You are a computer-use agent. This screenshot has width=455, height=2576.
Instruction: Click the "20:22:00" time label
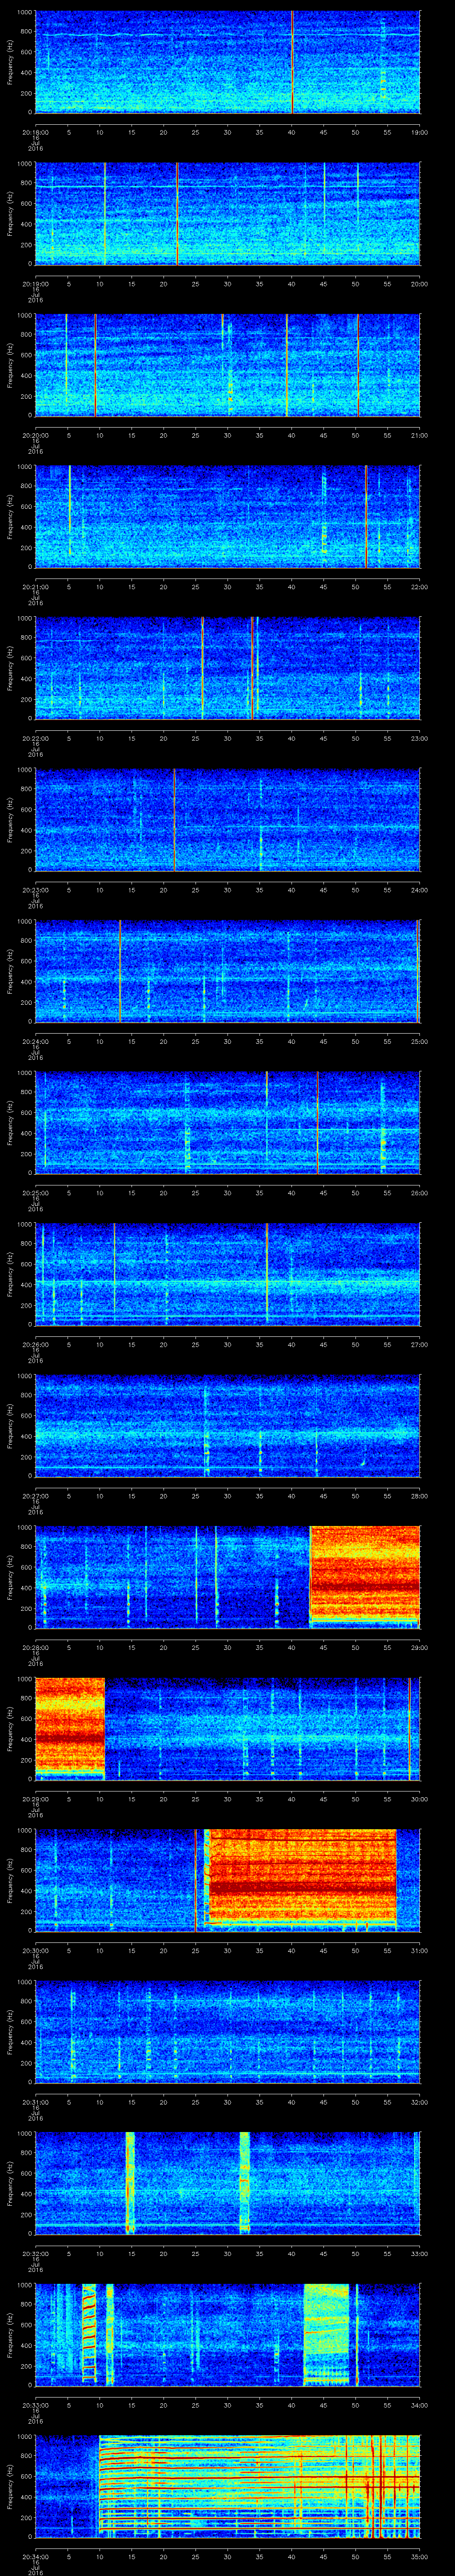point(35,738)
